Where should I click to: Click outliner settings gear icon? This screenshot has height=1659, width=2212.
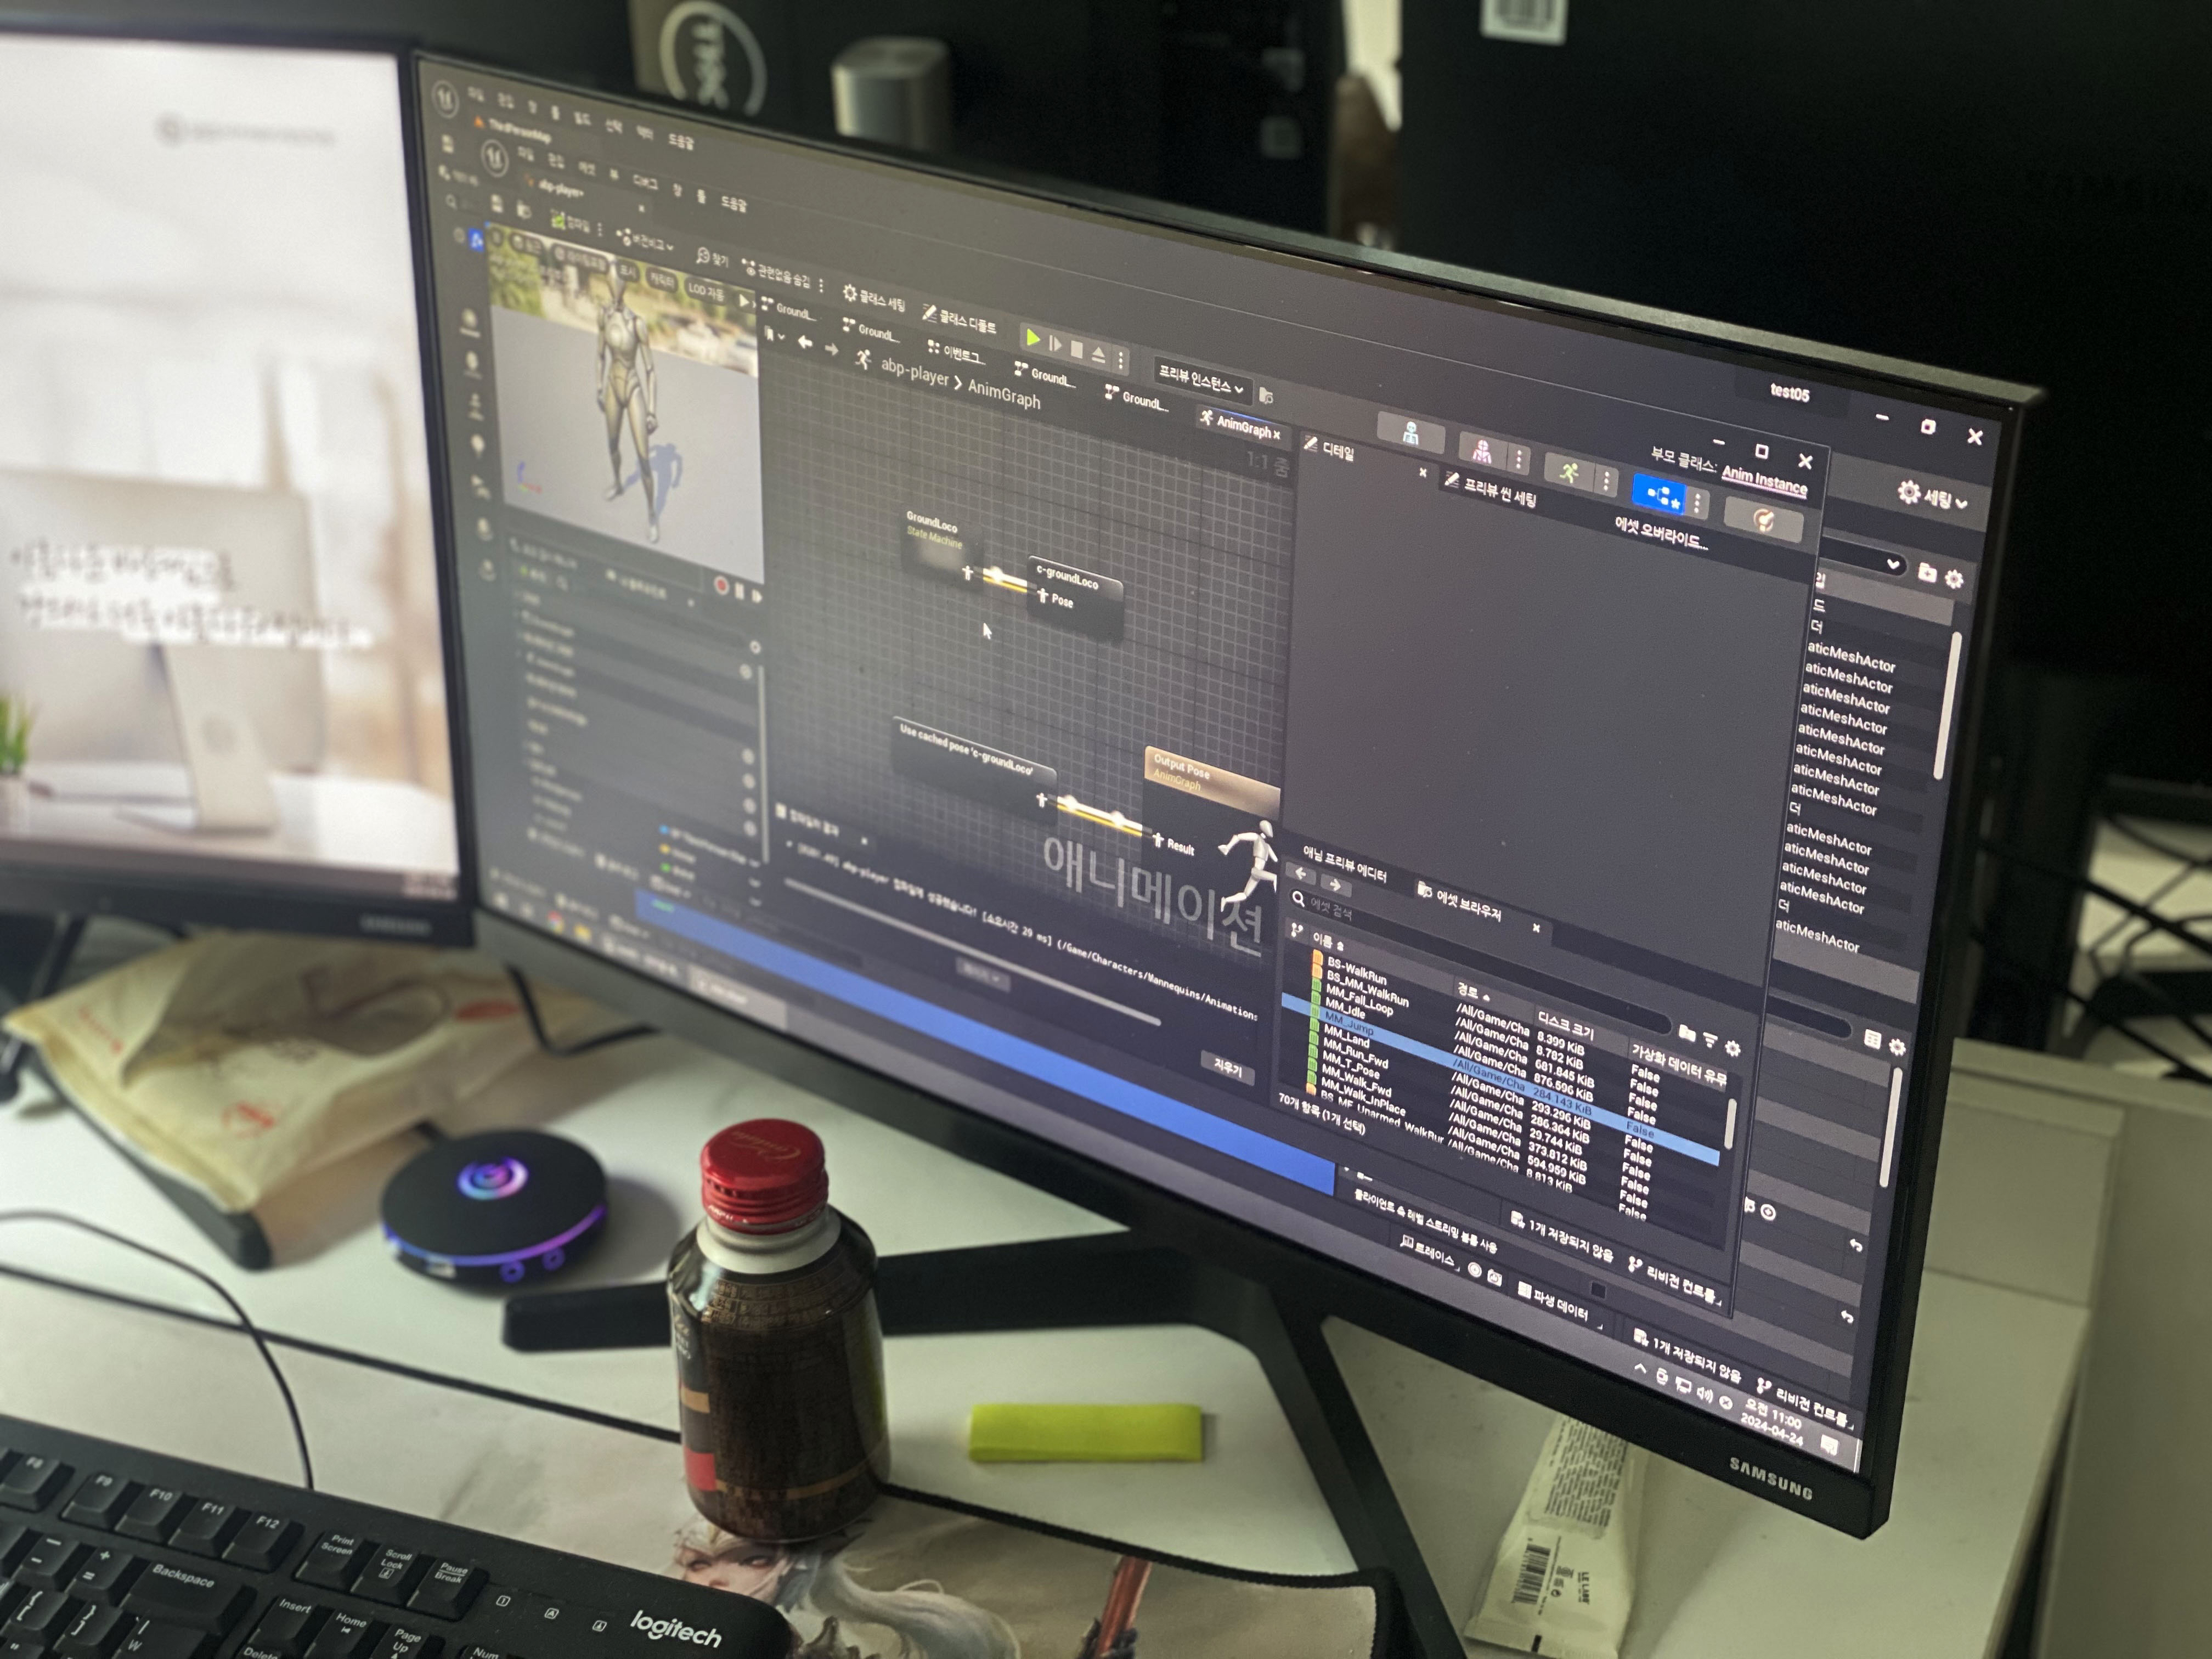click(x=1954, y=578)
